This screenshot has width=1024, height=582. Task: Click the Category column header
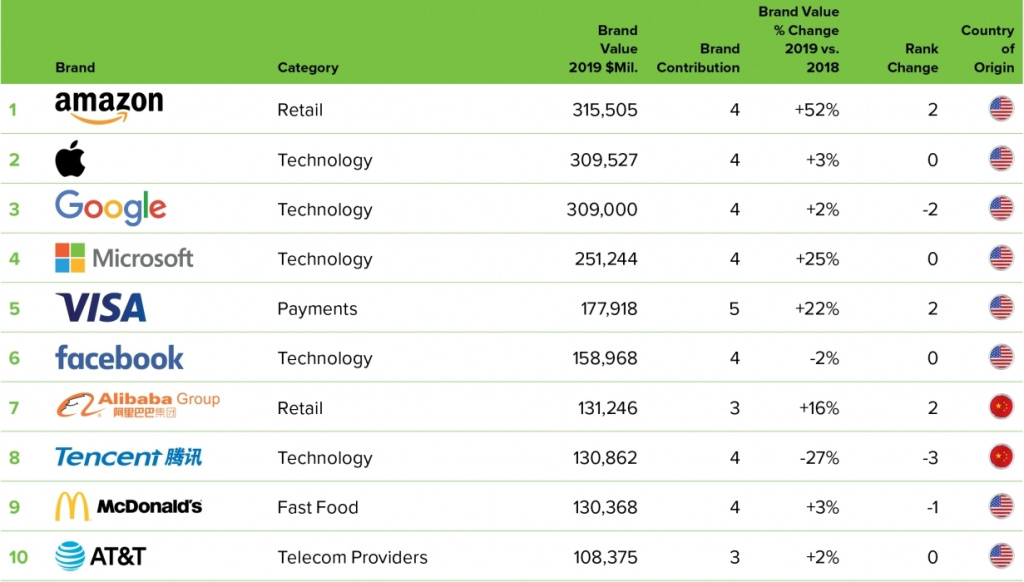click(308, 68)
